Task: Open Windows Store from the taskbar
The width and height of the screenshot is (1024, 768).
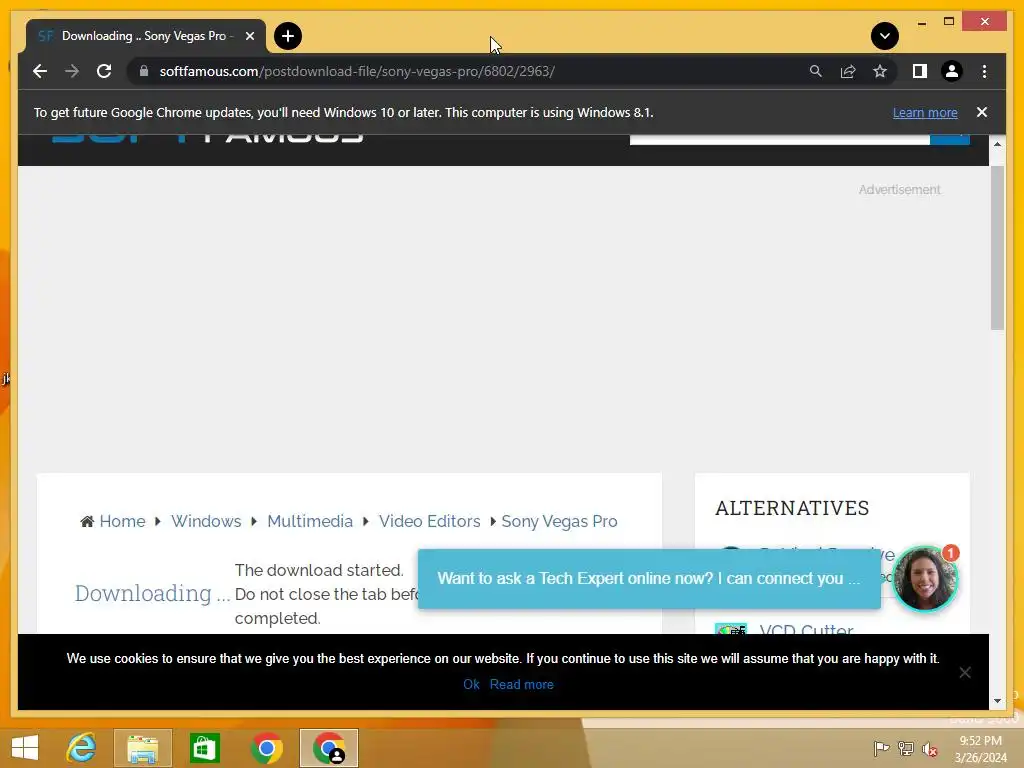Action: (x=204, y=748)
